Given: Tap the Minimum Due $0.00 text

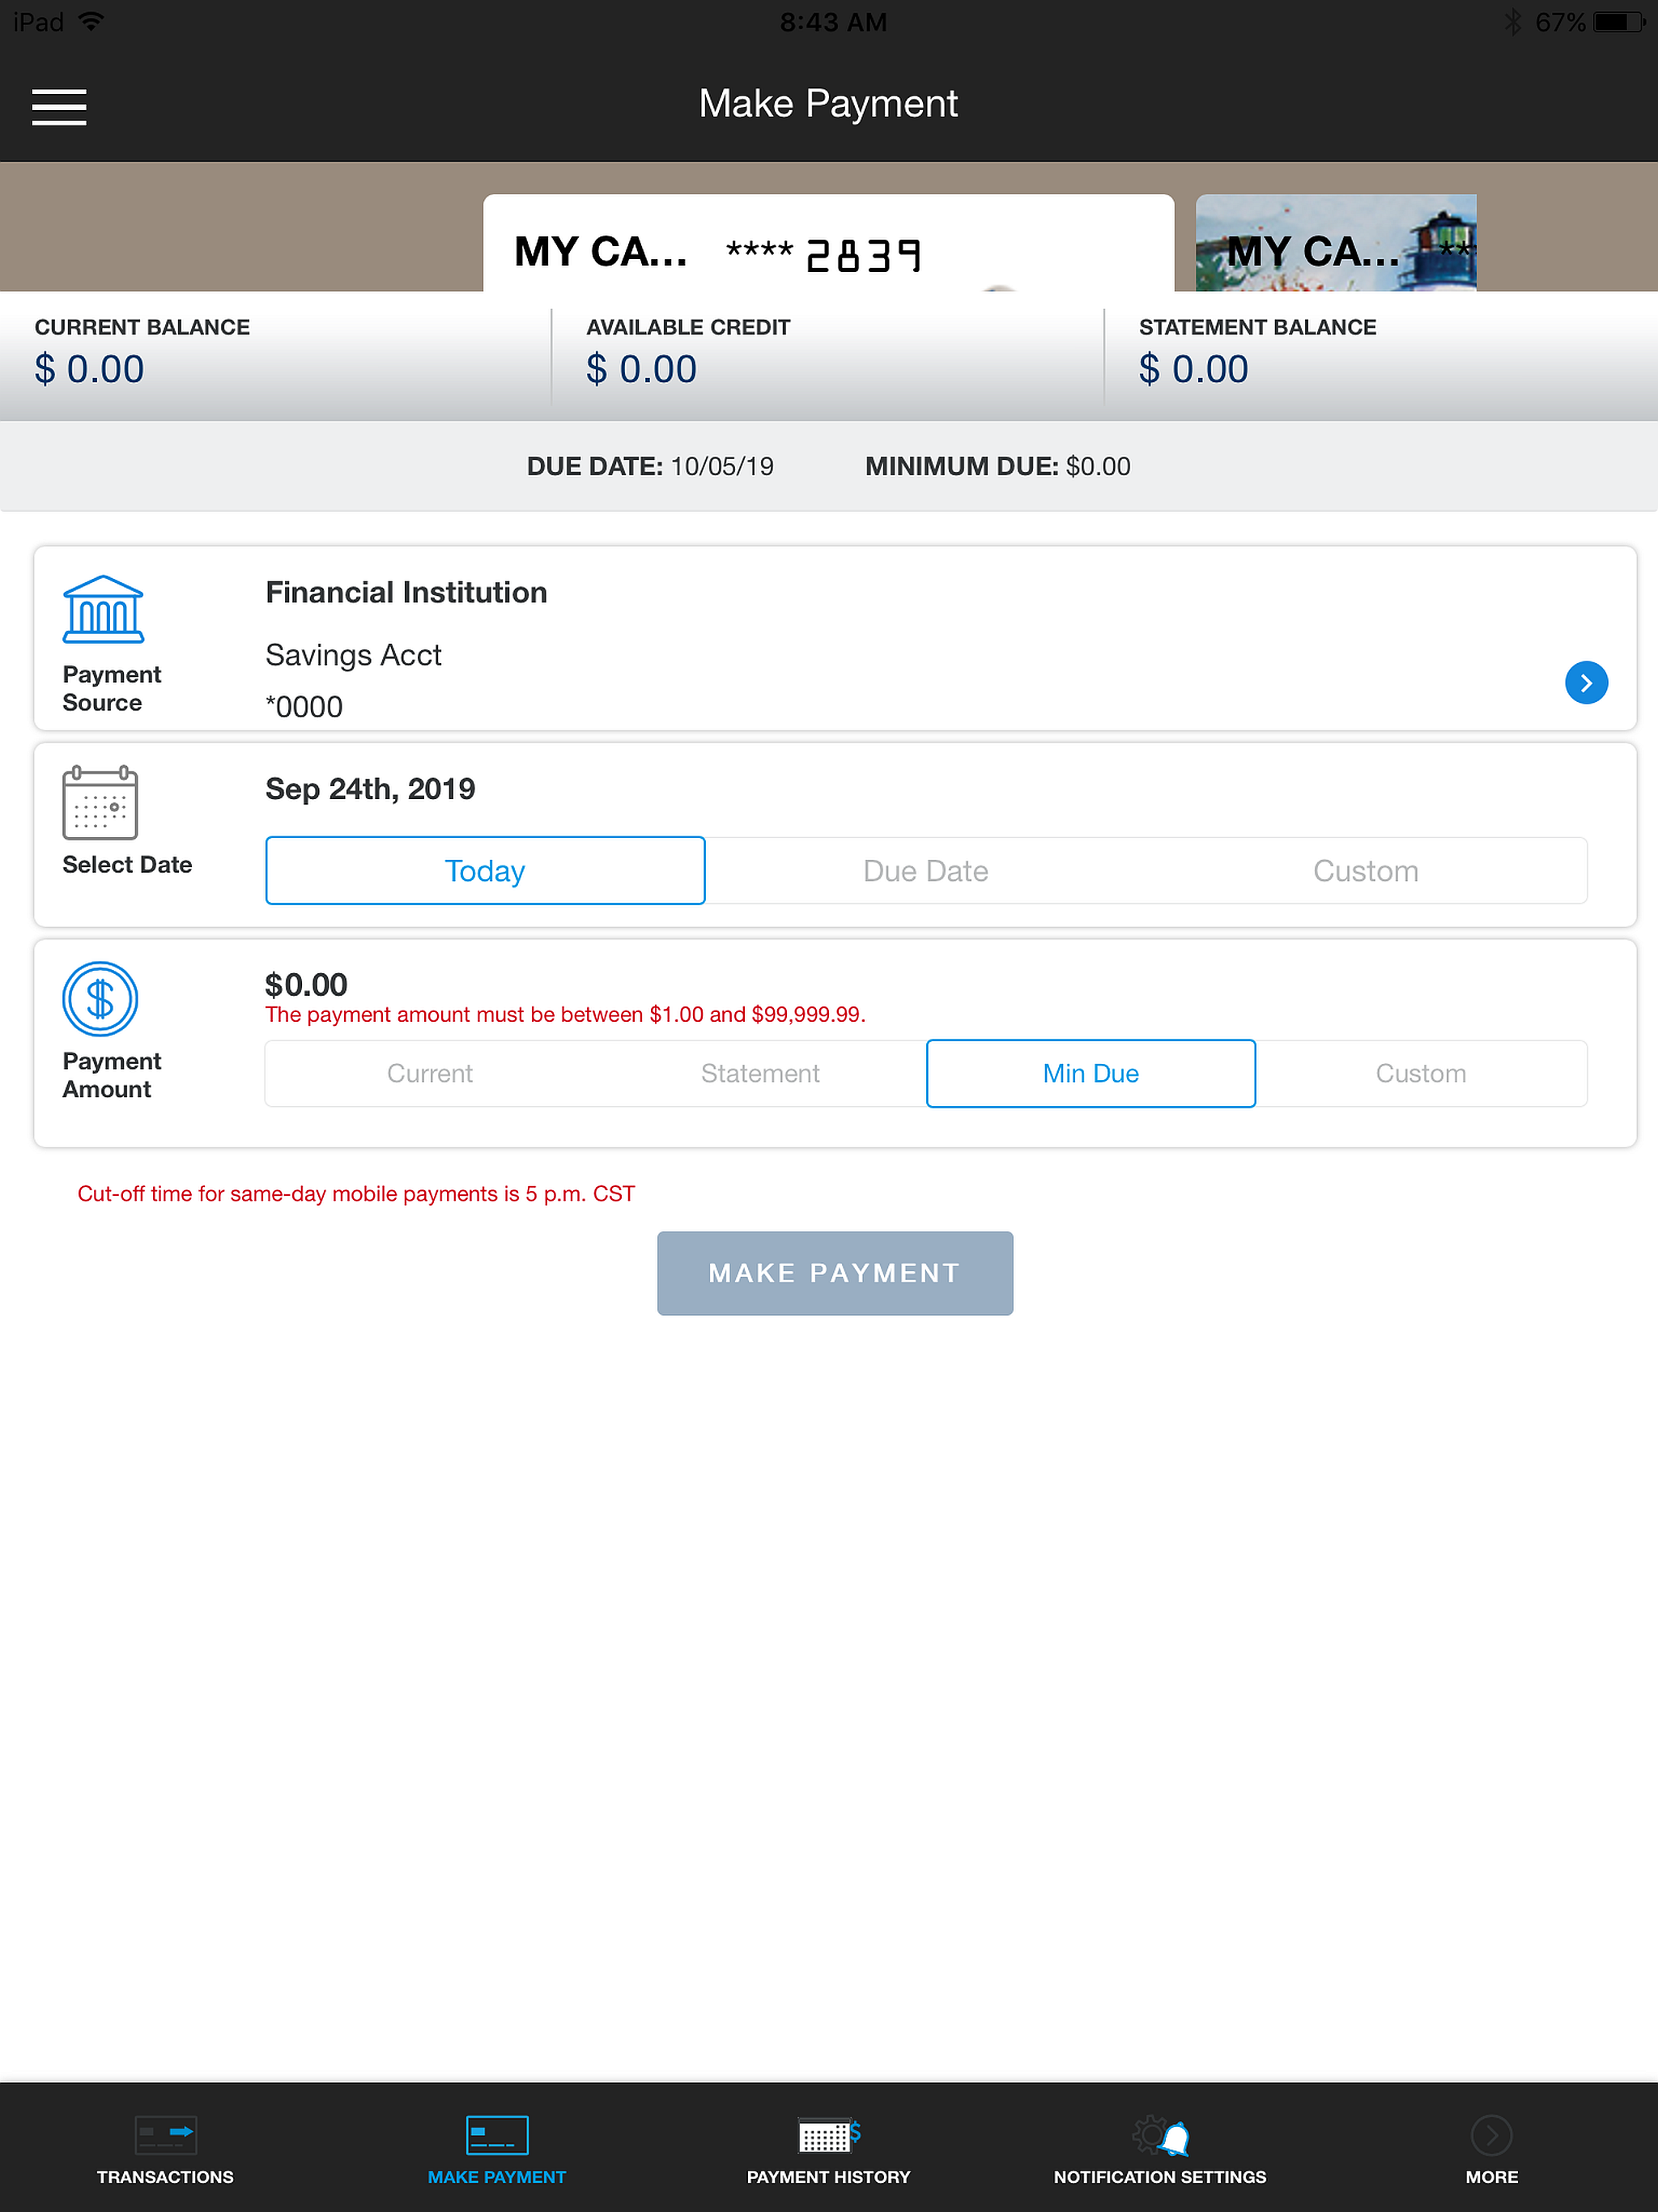Looking at the screenshot, I should pyautogui.click(x=998, y=466).
